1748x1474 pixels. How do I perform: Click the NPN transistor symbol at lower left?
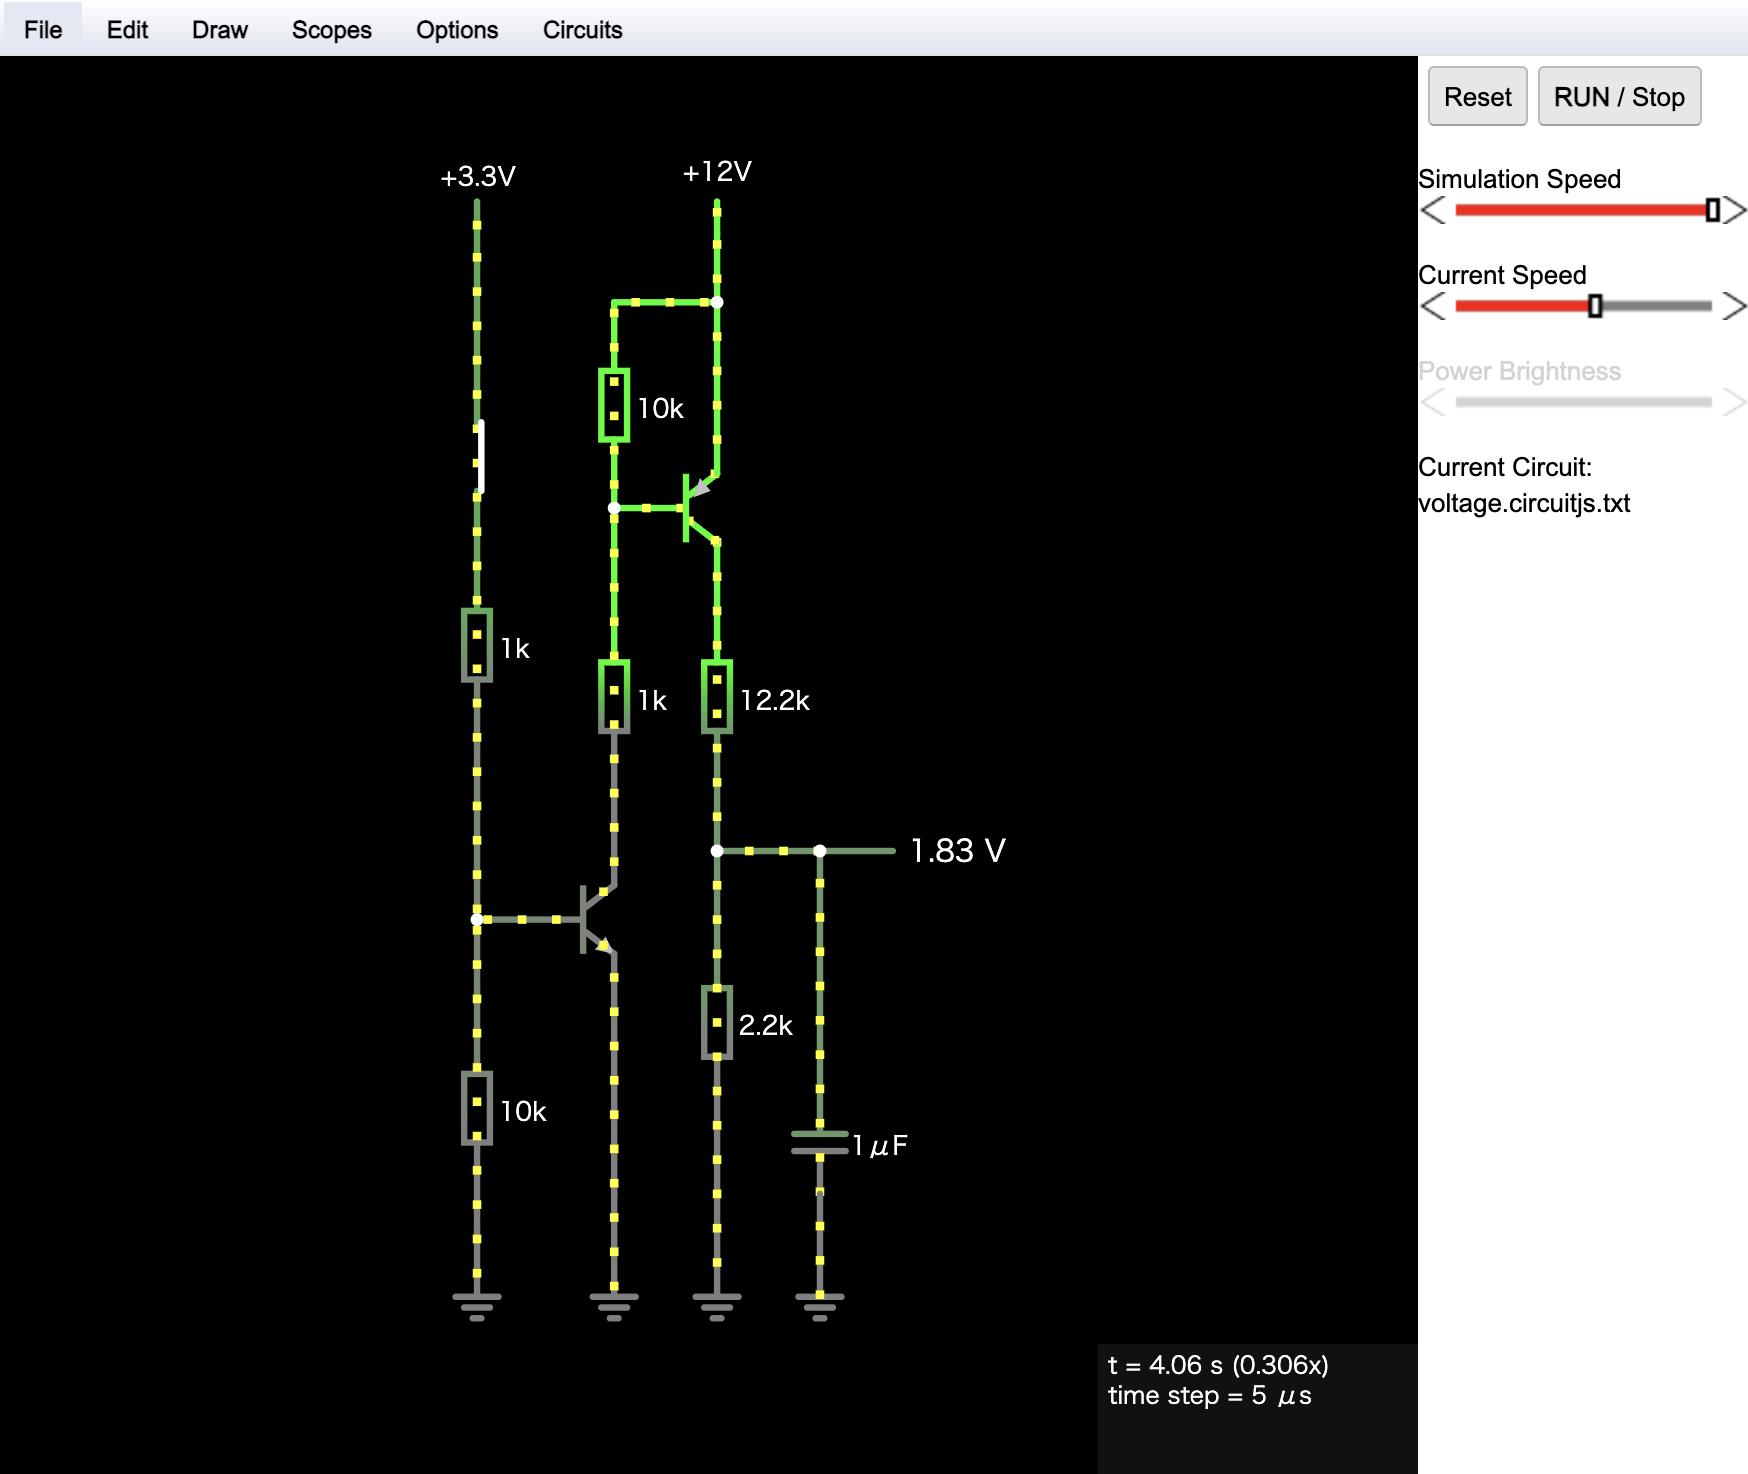point(596,919)
